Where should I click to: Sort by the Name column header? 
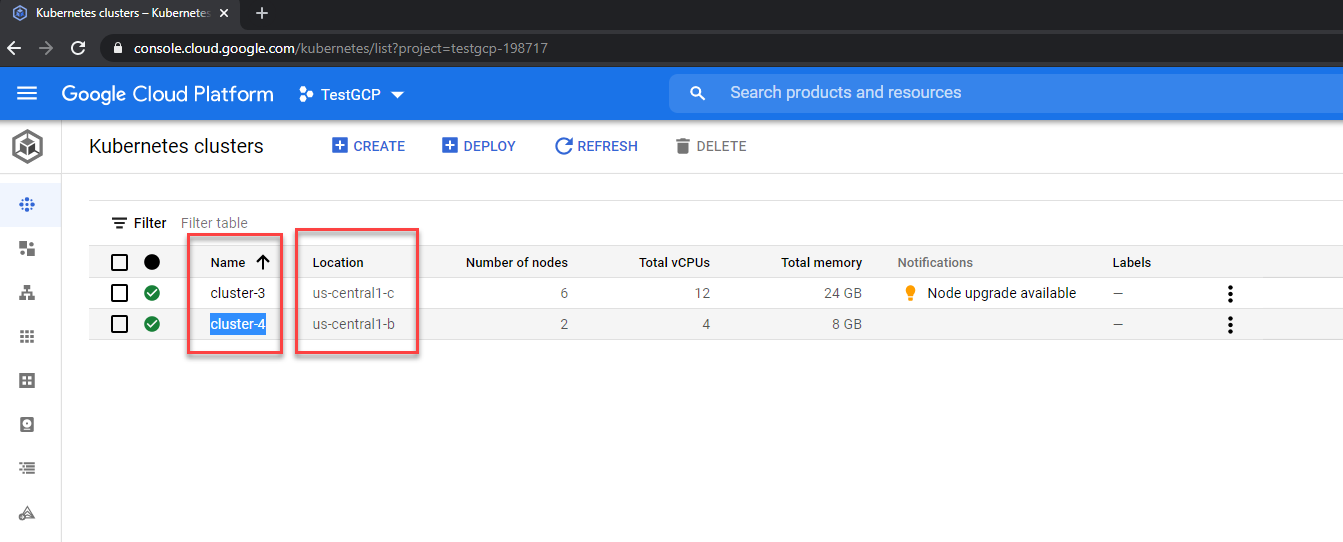(228, 262)
